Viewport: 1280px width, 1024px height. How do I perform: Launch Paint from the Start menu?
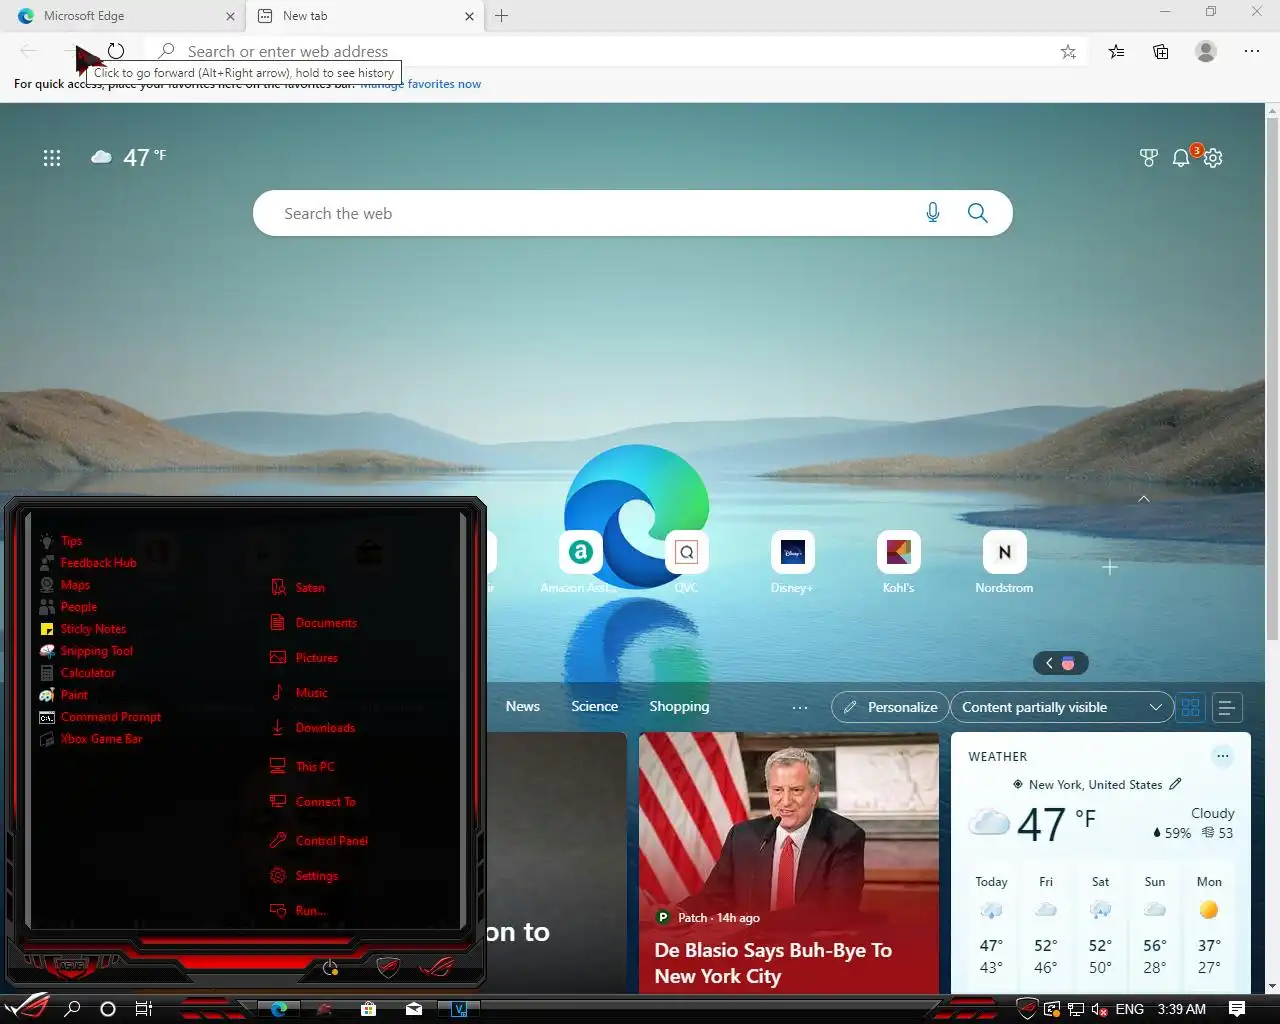(x=63, y=695)
